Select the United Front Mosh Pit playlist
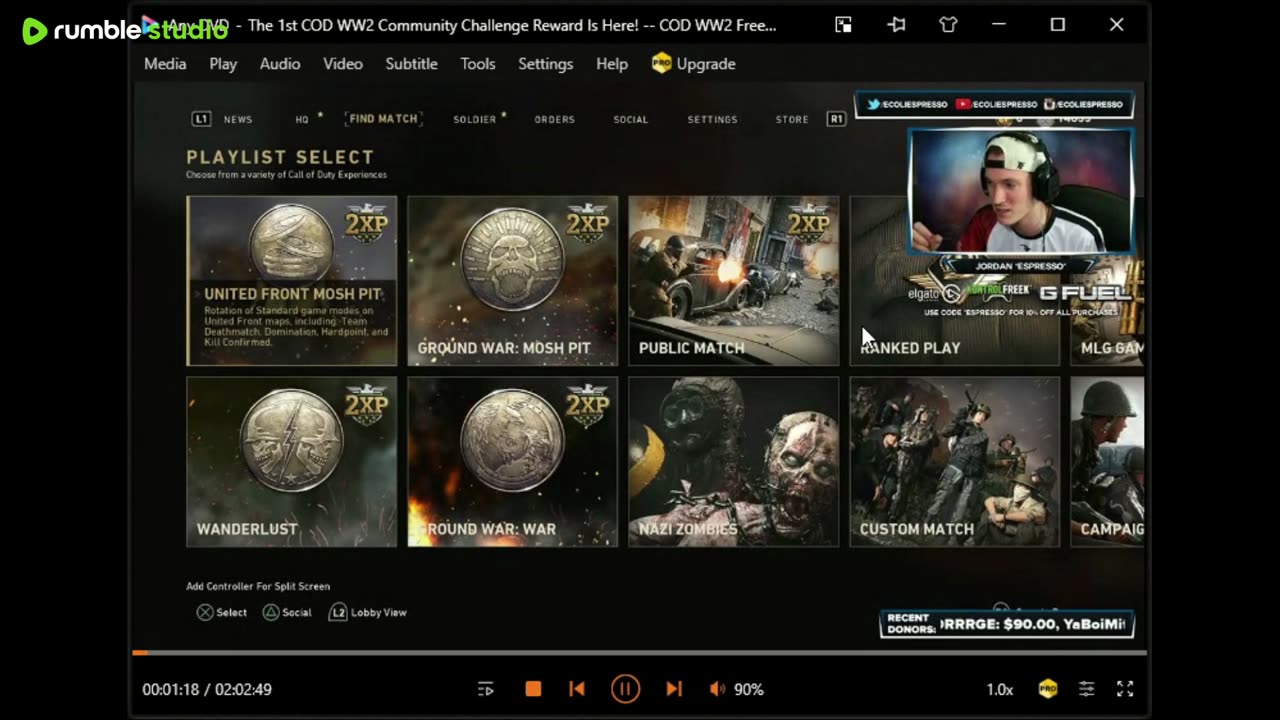 pyautogui.click(x=292, y=281)
